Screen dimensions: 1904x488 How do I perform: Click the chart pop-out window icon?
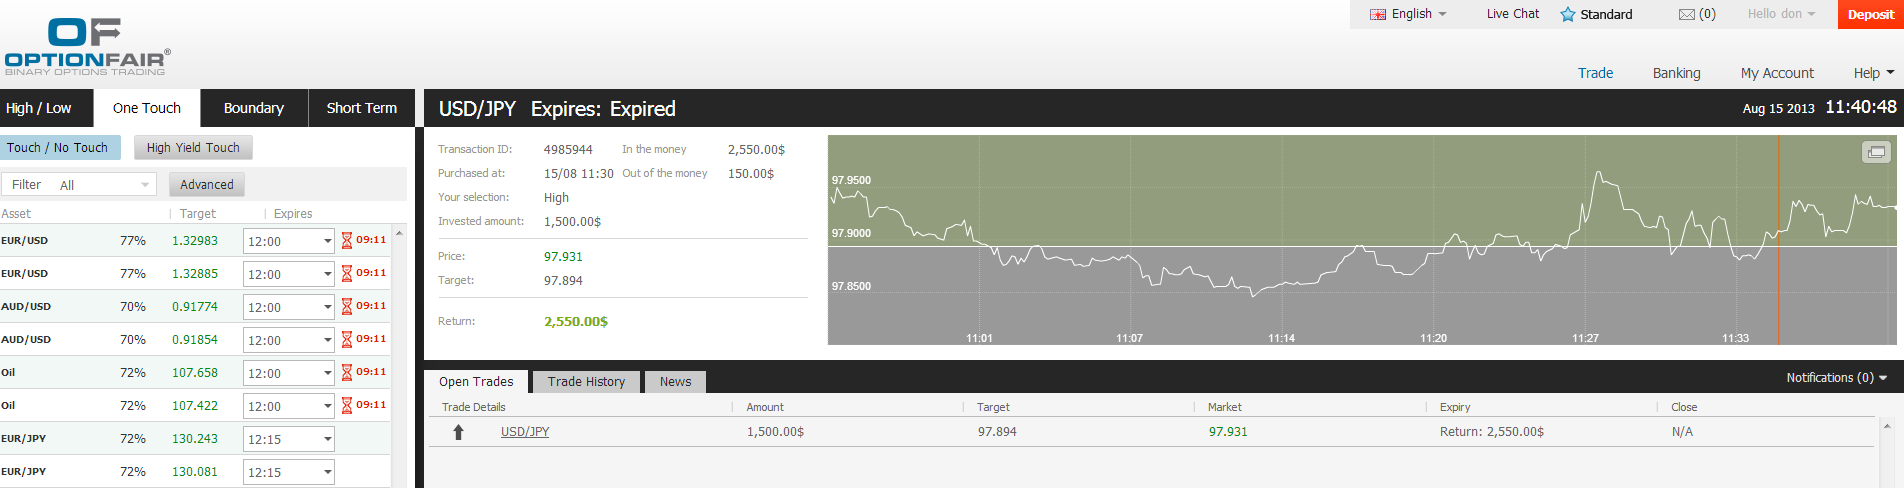[1876, 152]
